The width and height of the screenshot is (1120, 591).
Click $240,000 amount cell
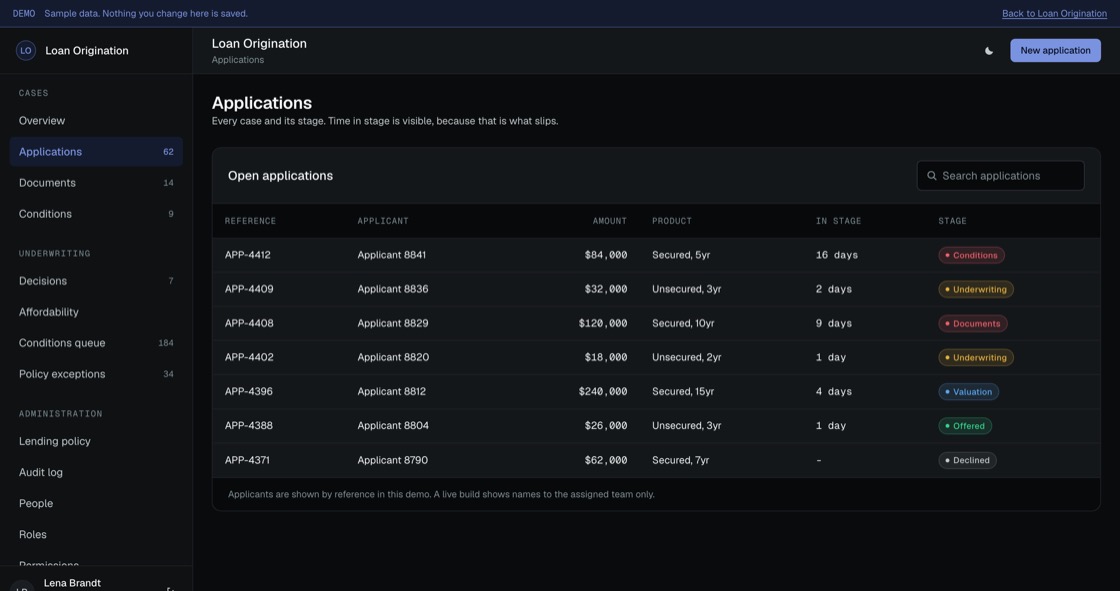(x=603, y=392)
